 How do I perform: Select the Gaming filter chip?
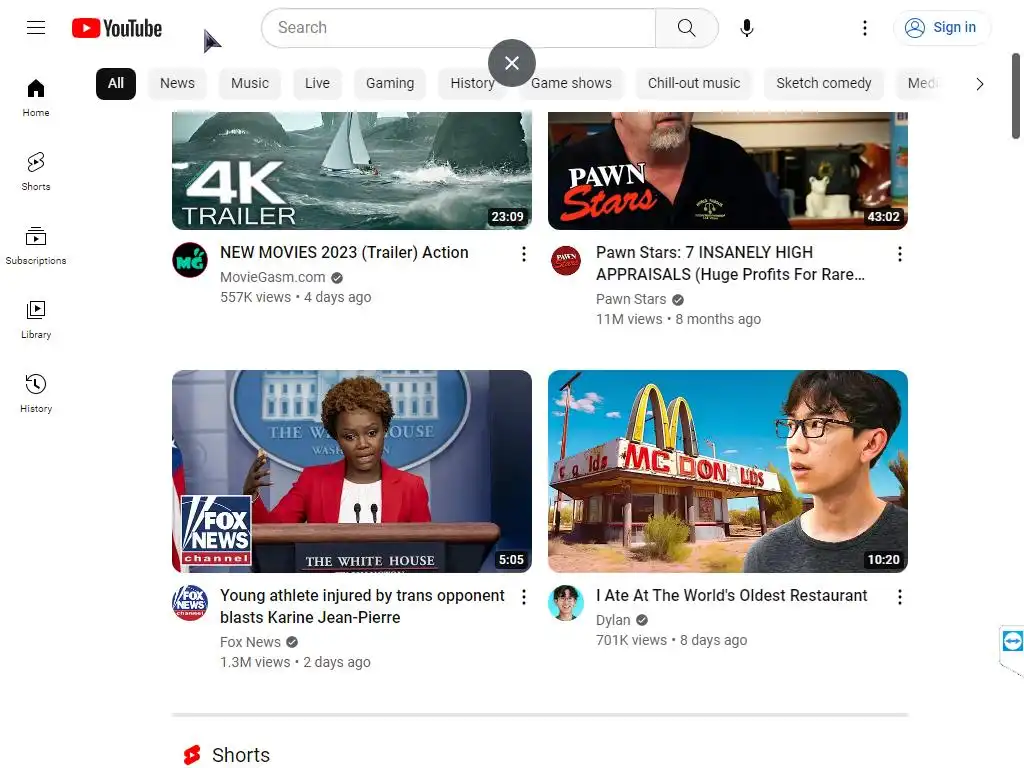(390, 84)
